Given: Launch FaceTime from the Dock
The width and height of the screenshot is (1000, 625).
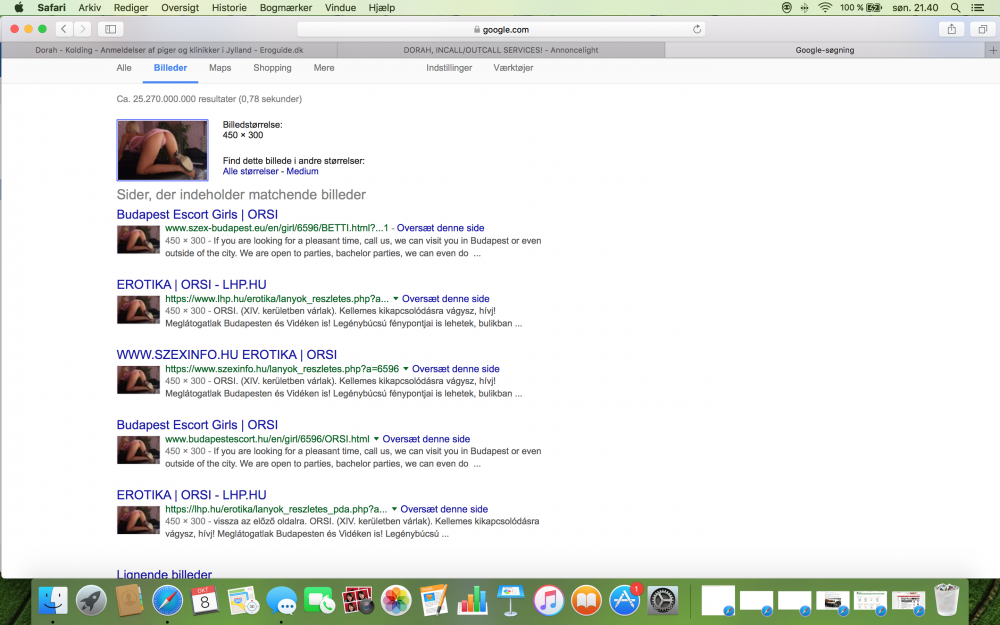Looking at the screenshot, I should pyautogui.click(x=319, y=601).
